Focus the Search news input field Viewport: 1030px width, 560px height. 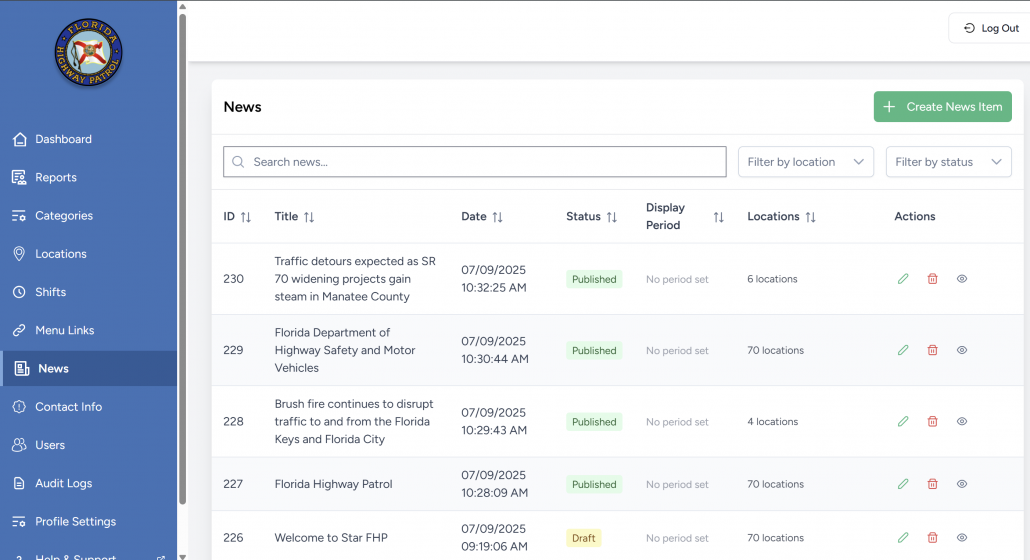point(475,162)
